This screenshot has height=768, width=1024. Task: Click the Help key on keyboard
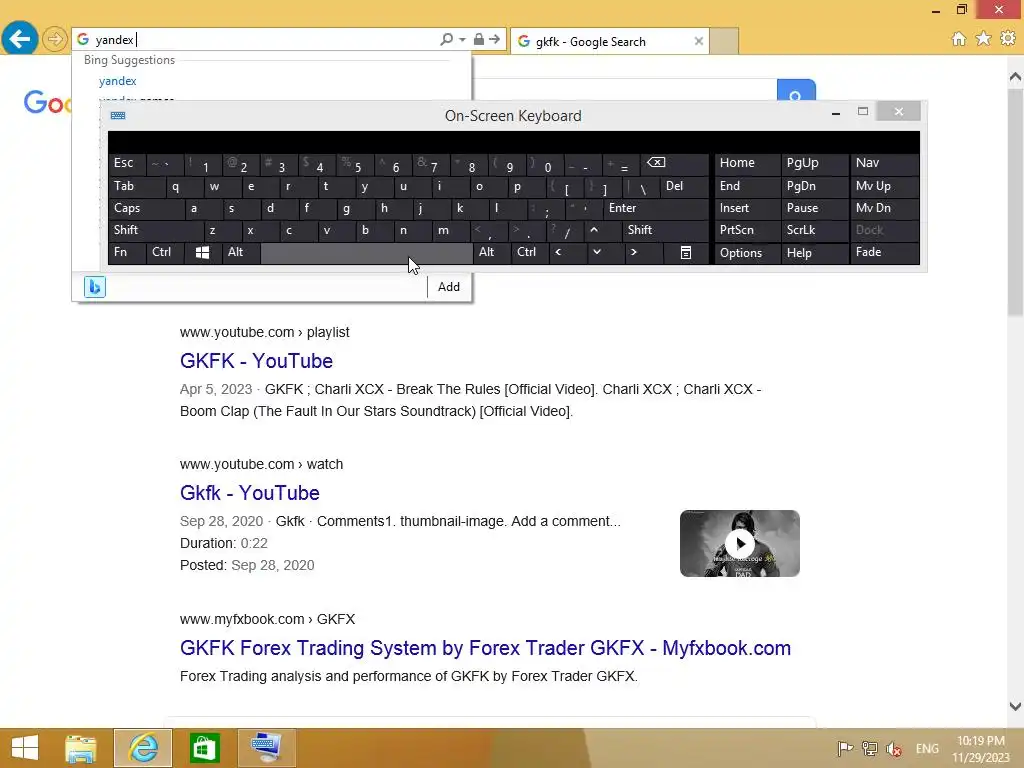click(x=814, y=253)
